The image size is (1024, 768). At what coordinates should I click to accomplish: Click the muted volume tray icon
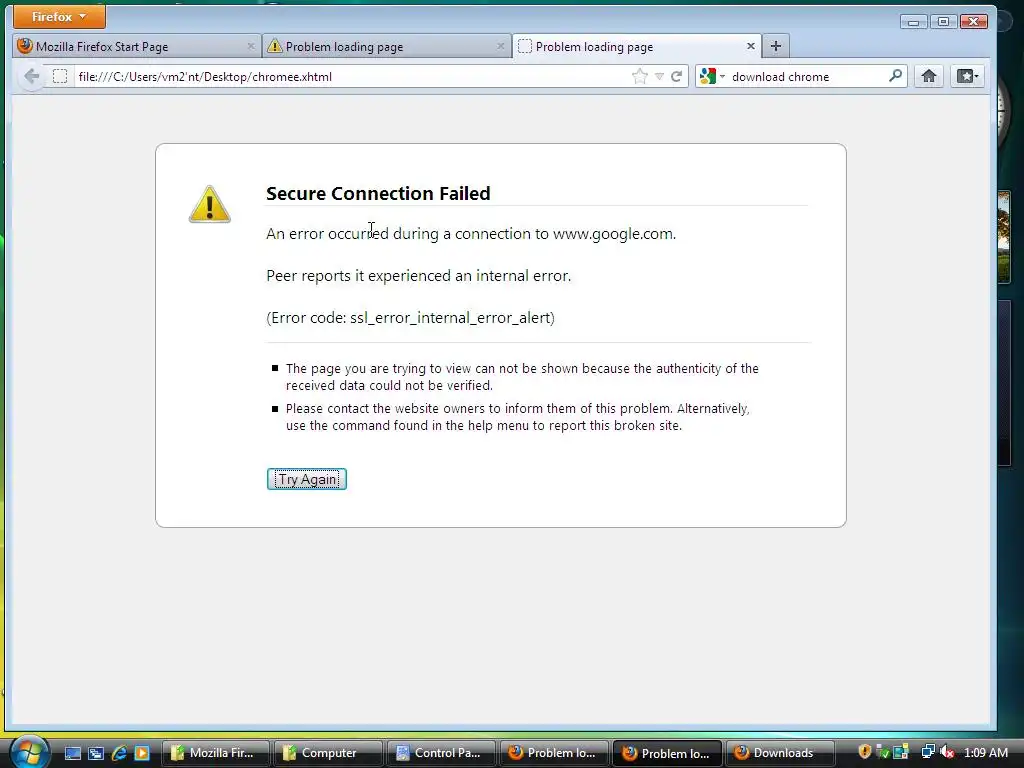(x=948, y=752)
